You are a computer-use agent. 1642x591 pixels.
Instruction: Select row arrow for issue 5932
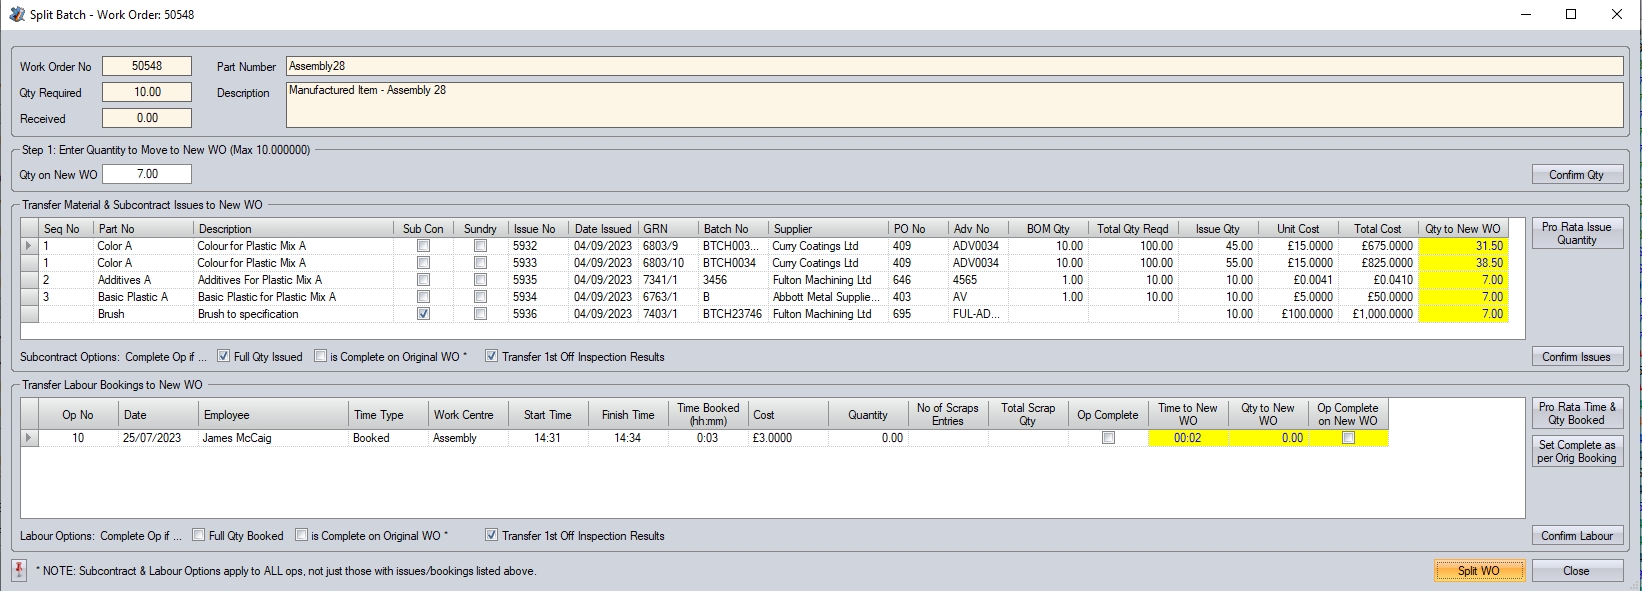point(30,246)
